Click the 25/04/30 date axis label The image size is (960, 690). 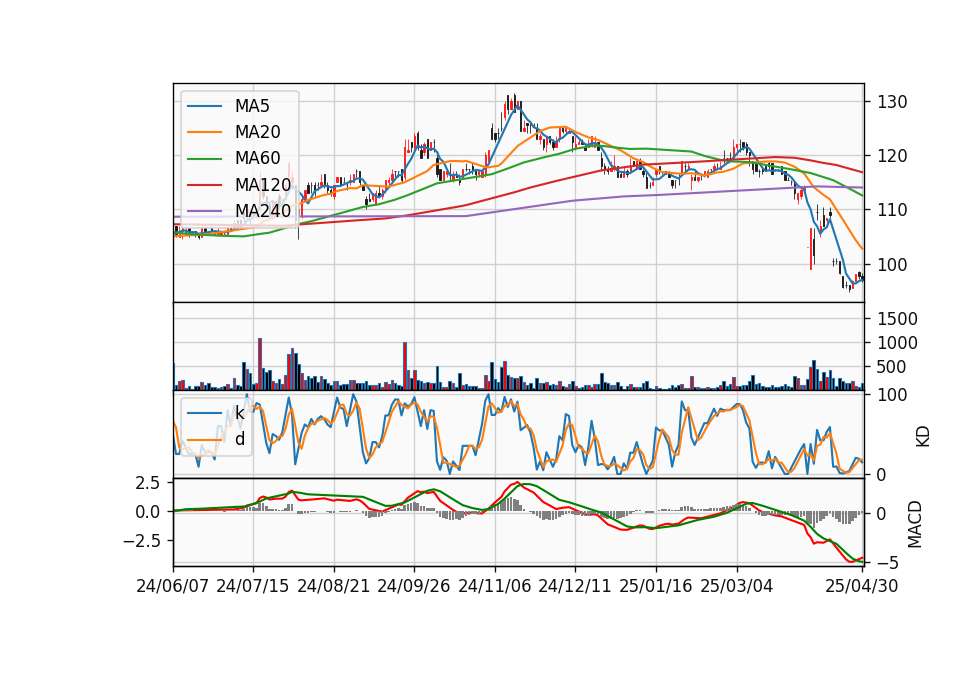click(862, 586)
